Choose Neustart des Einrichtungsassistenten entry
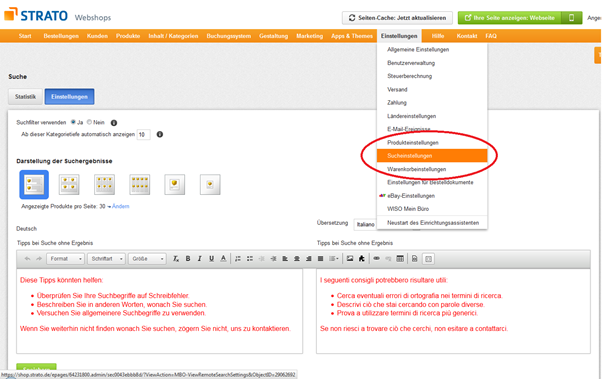This screenshot has width=604, height=379. pyautogui.click(x=432, y=223)
